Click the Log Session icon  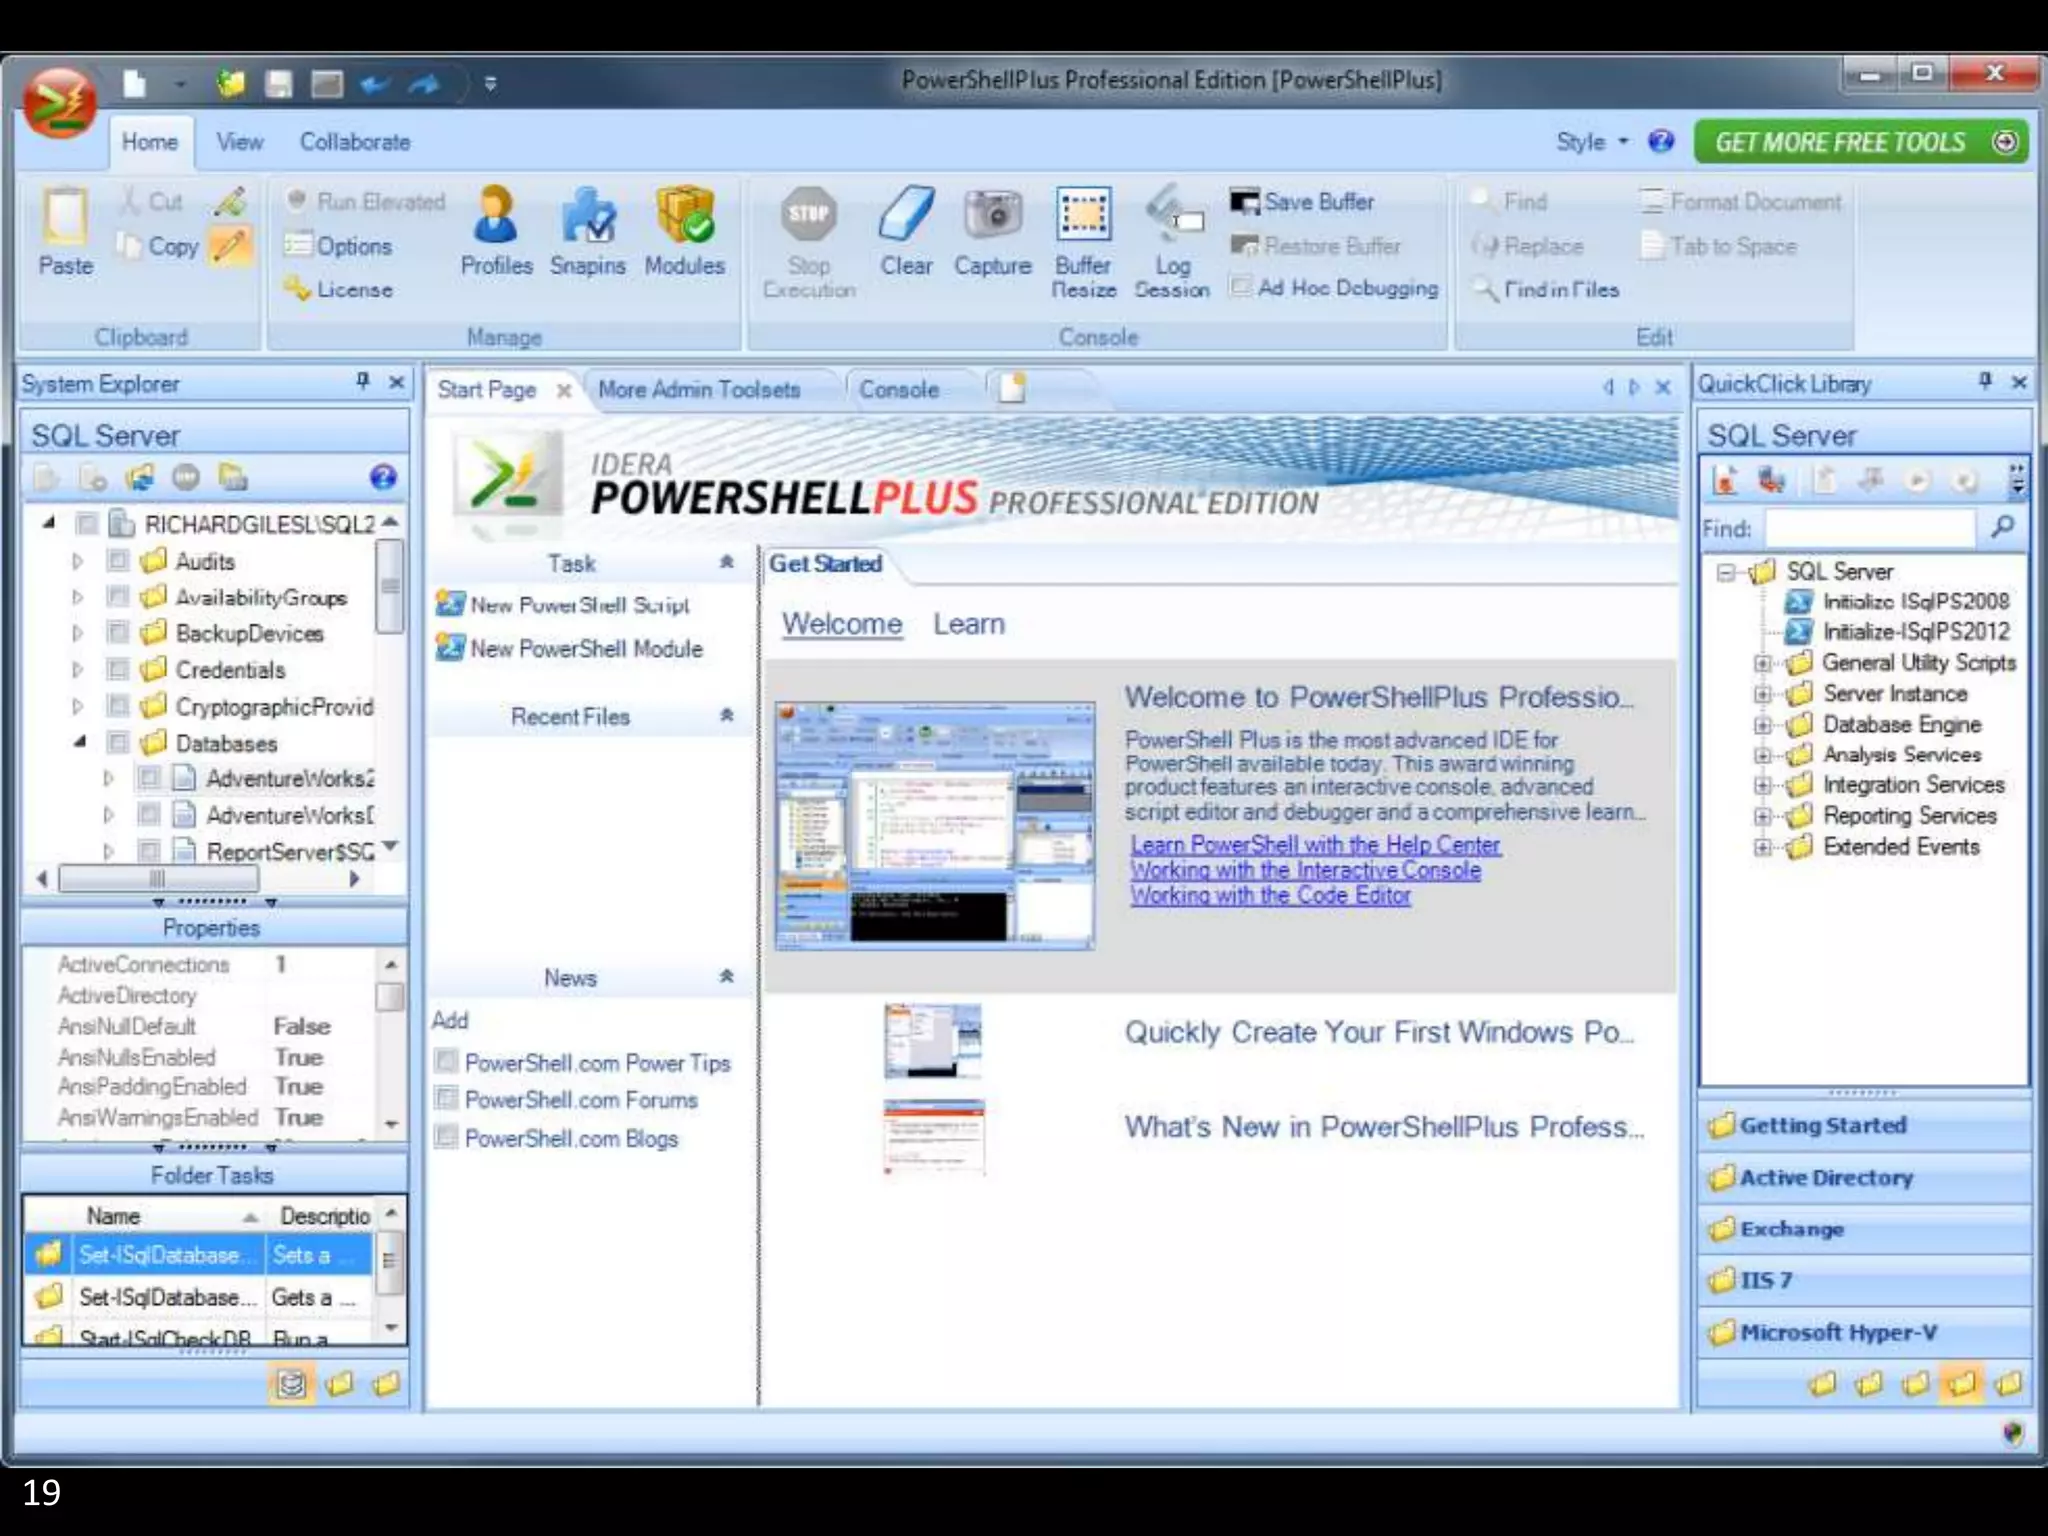(x=1173, y=215)
